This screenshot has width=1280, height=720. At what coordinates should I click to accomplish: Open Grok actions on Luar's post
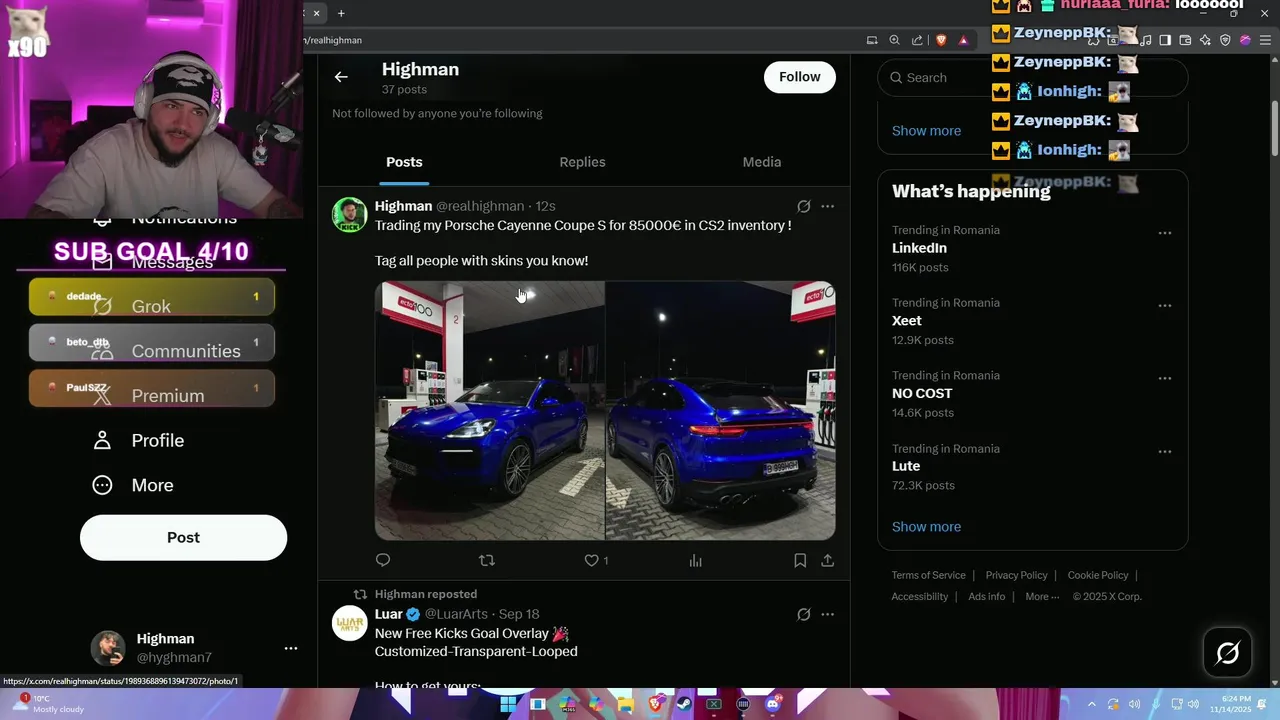point(803,614)
